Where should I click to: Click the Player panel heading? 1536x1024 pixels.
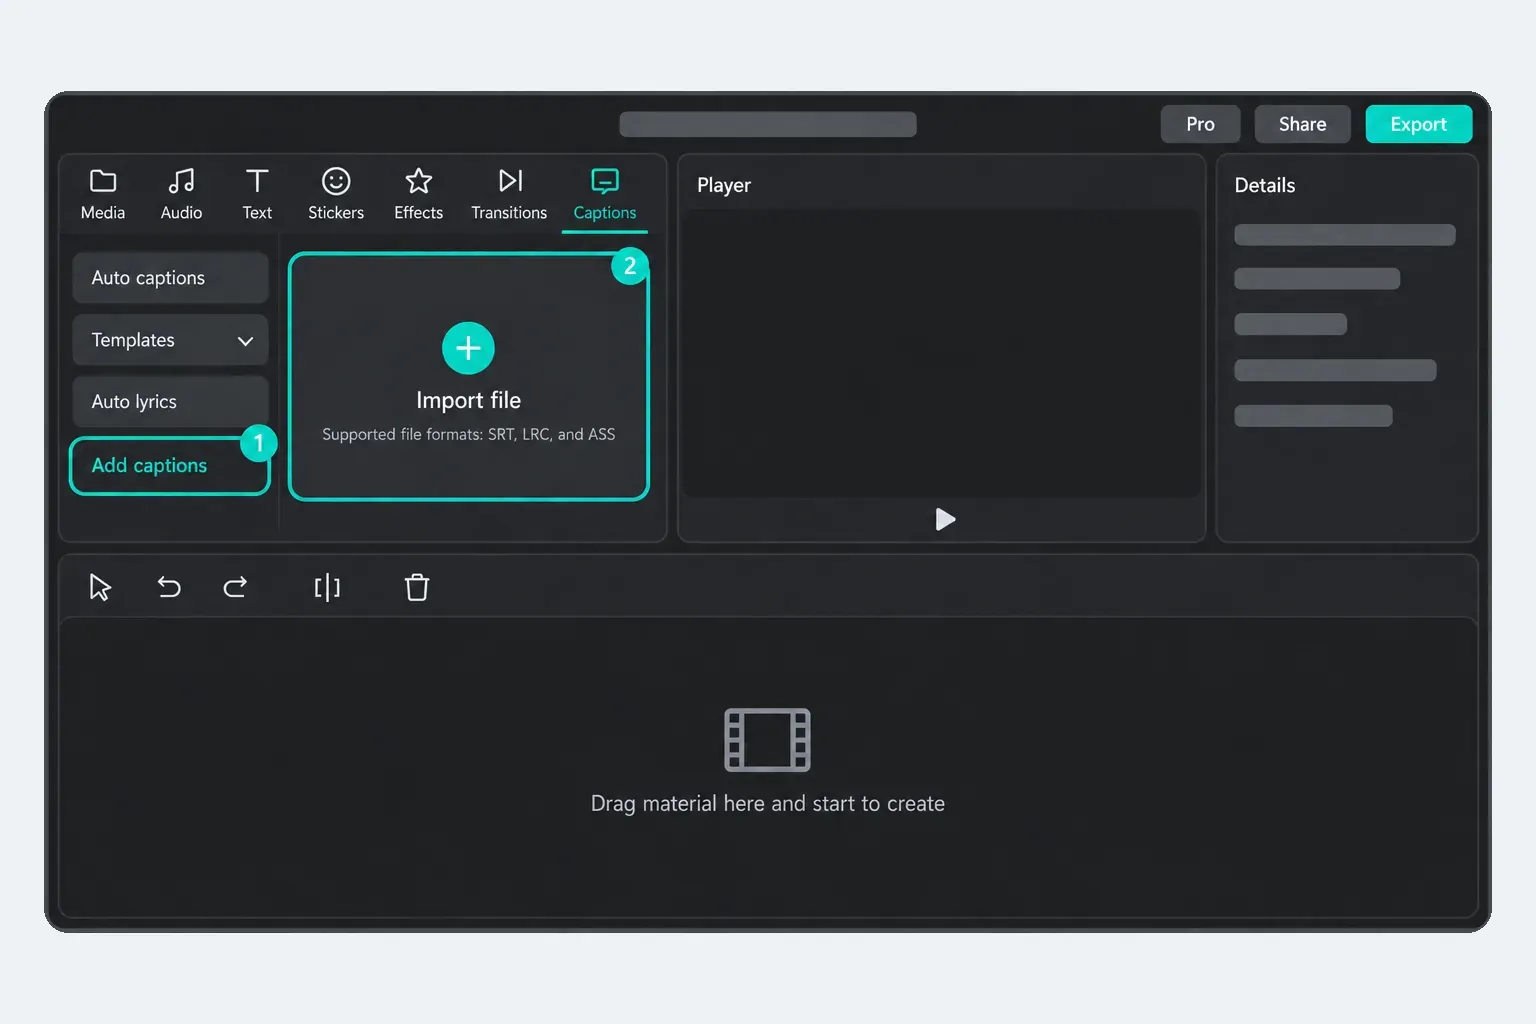click(x=724, y=185)
